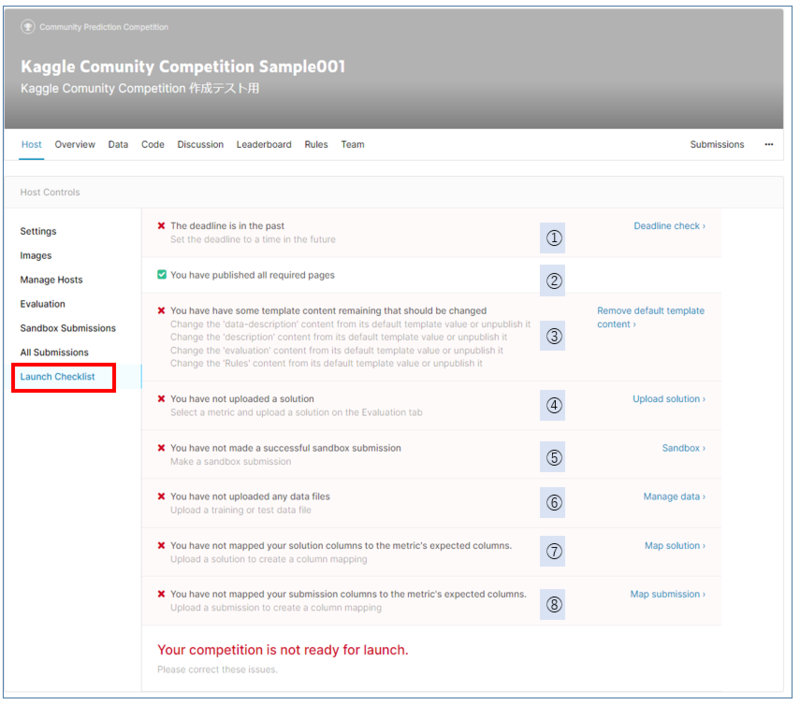Follow the Map solution link
The height and width of the screenshot is (705, 800).
pyautogui.click(x=675, y=545)
